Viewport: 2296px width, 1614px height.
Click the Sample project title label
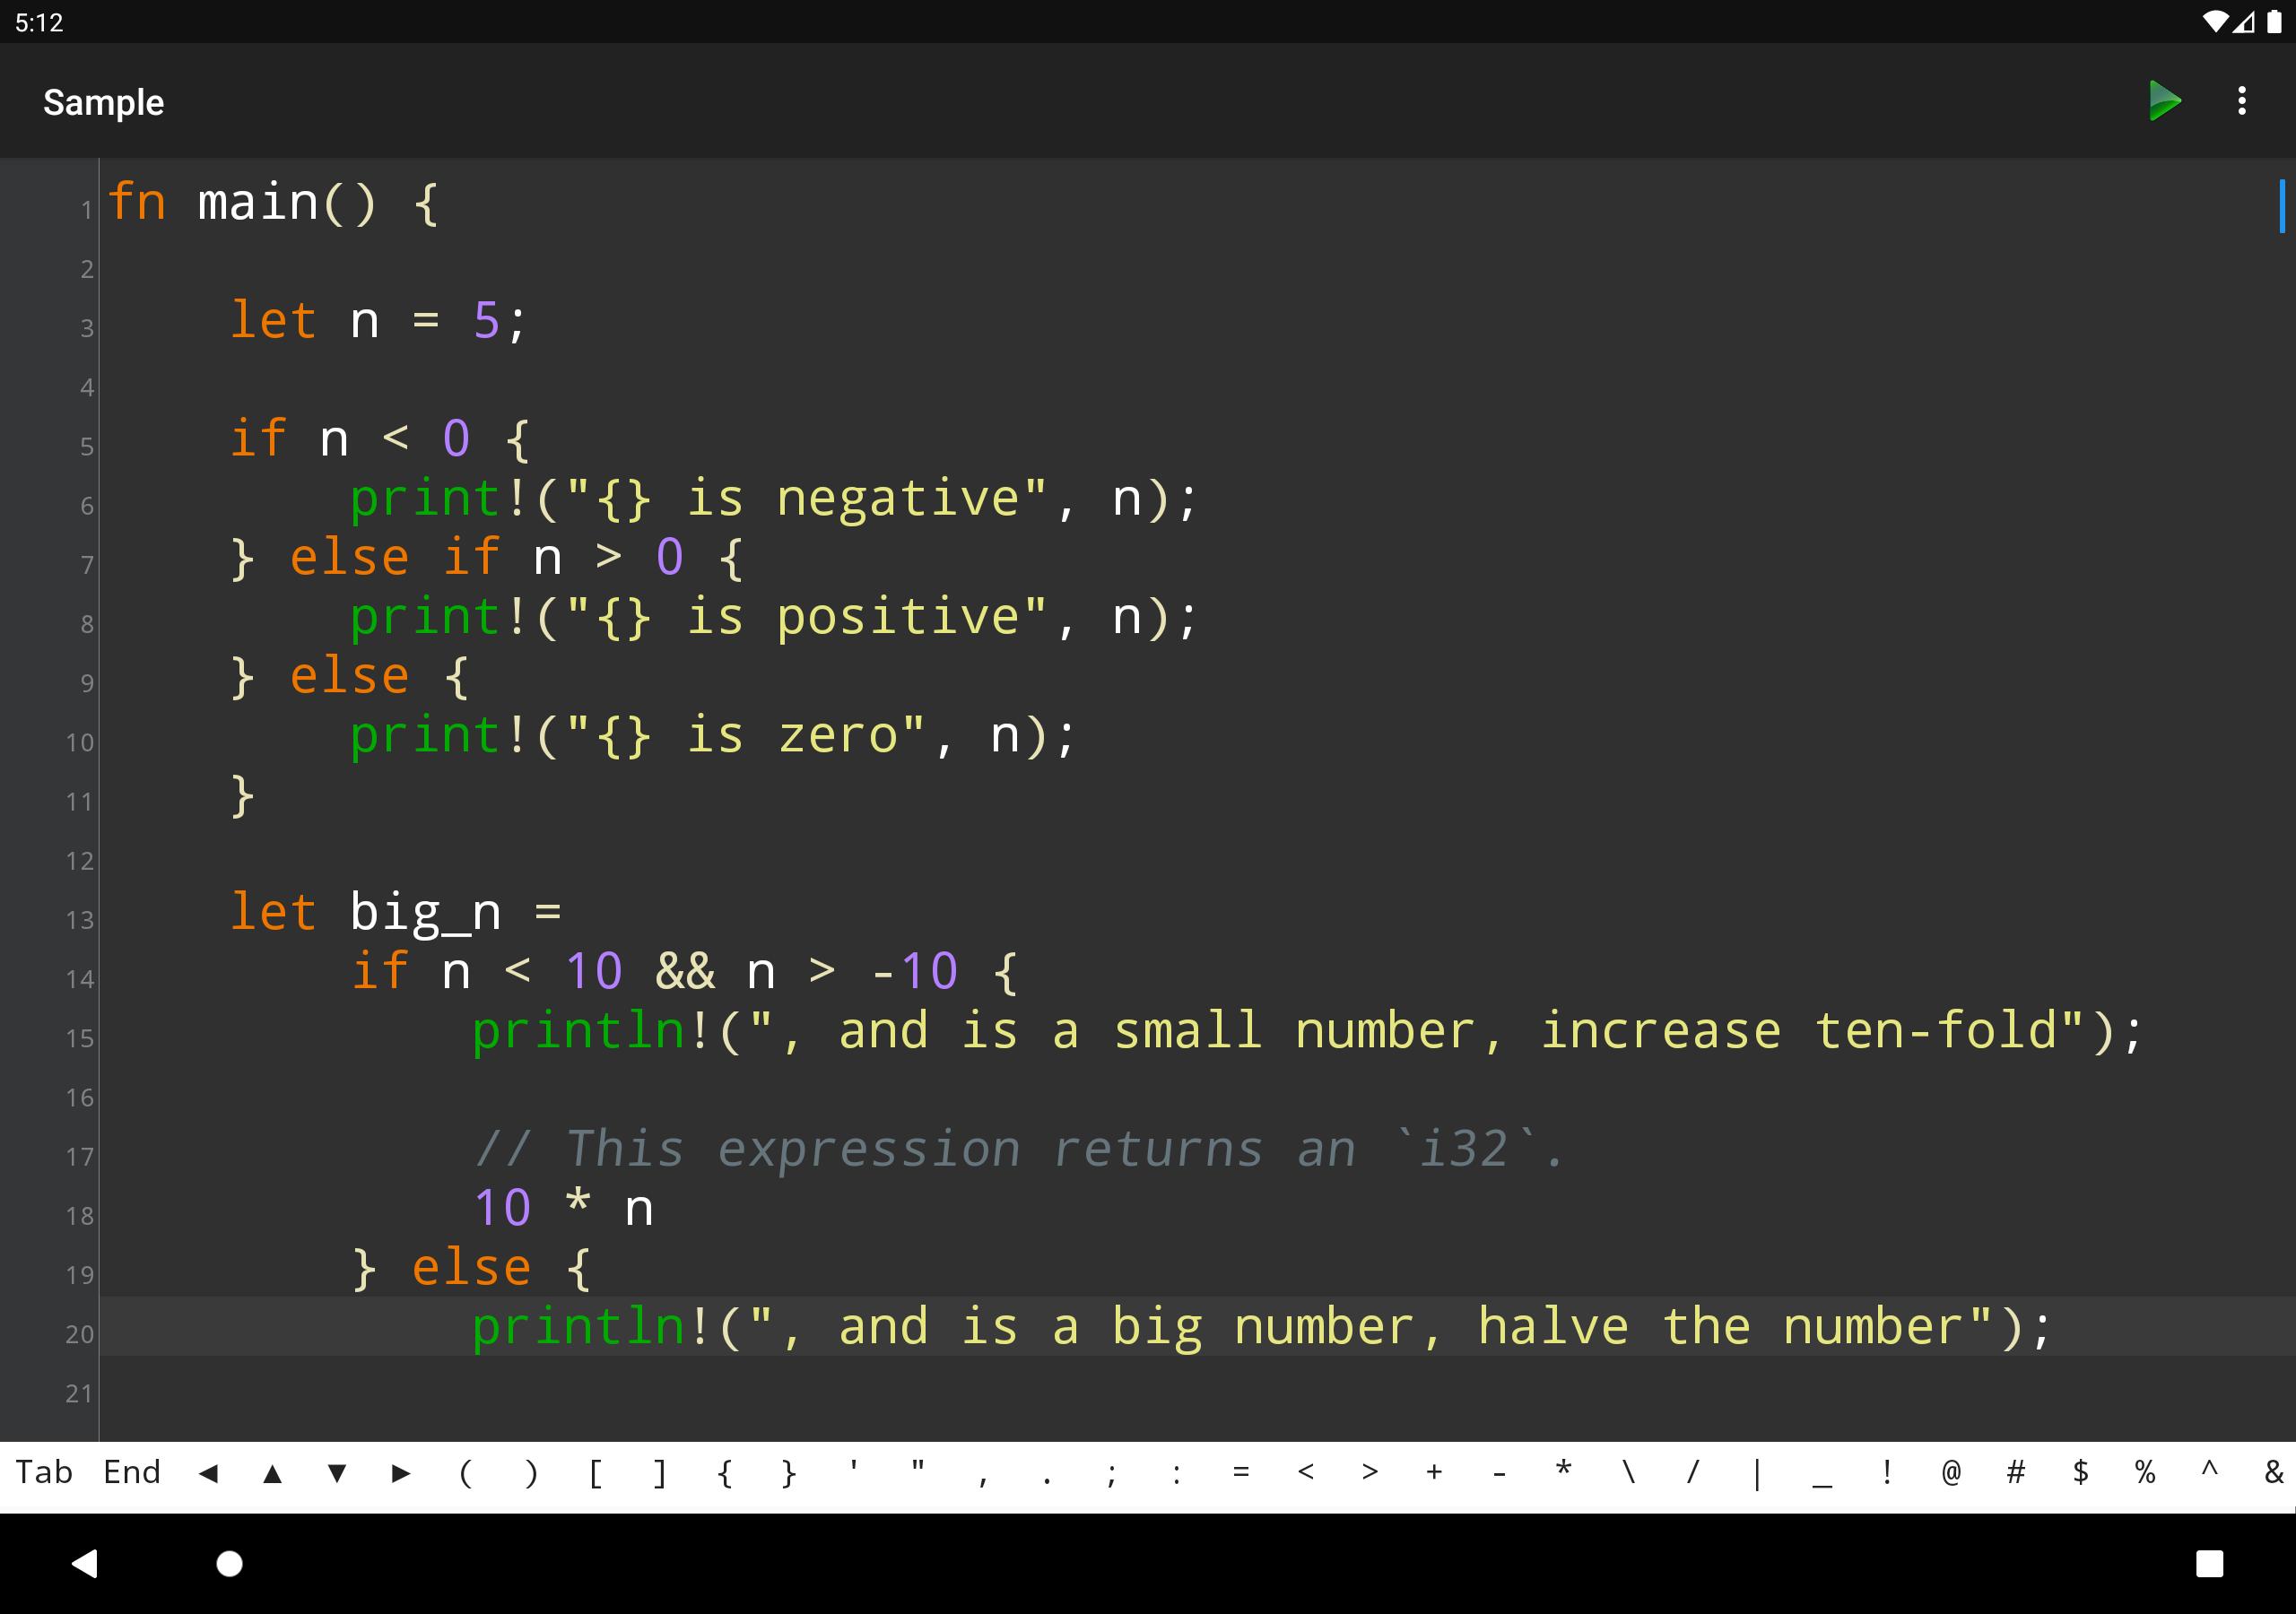[105, 103]
